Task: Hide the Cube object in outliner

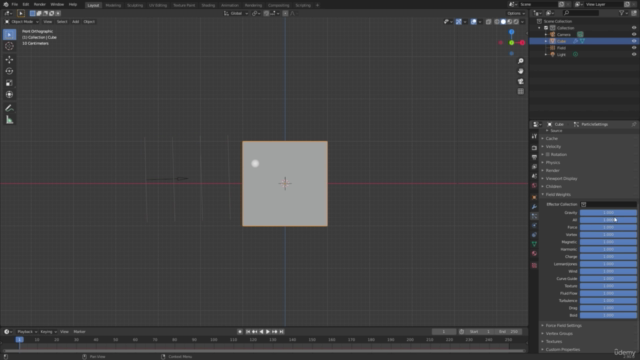Action: tap(633, 41)
